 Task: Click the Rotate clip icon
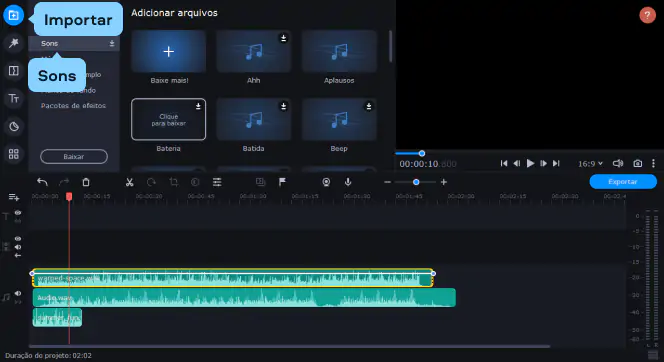click(151, 182)
